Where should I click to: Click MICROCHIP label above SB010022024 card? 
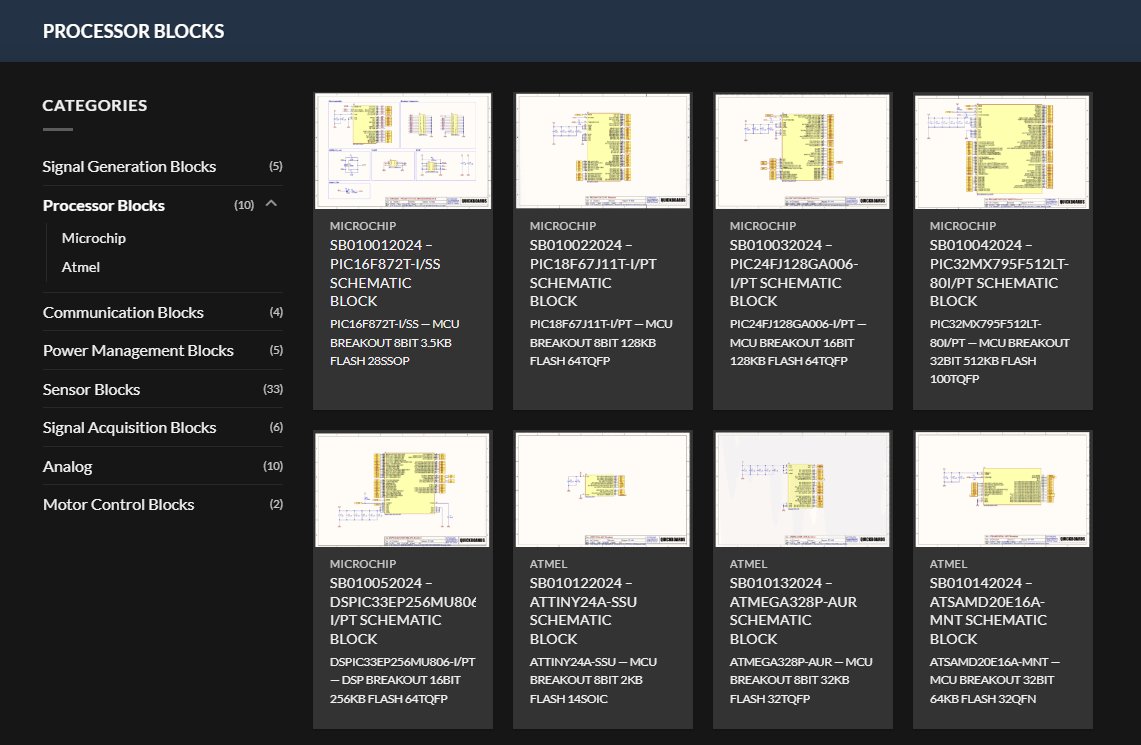tap(562, 226)
